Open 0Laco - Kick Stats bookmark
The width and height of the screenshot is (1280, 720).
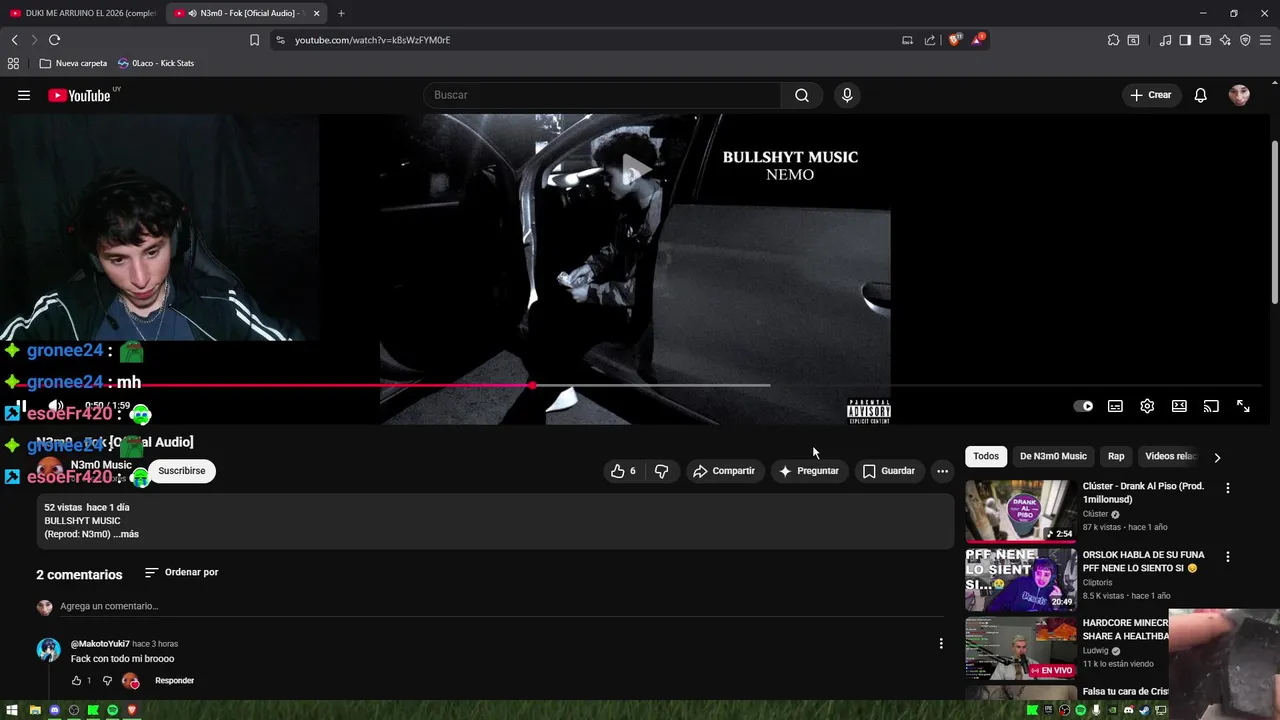point(156,63)
